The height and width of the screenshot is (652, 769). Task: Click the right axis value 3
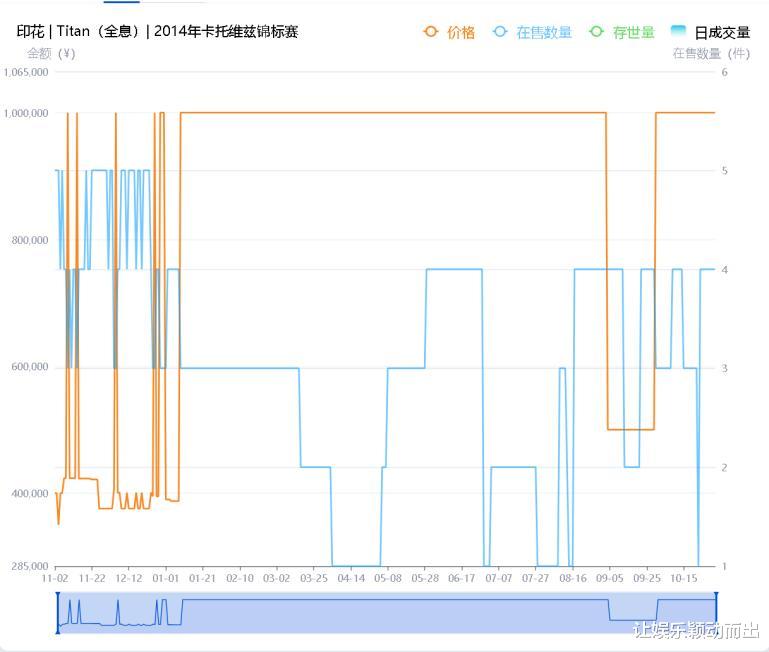(724, 368)
